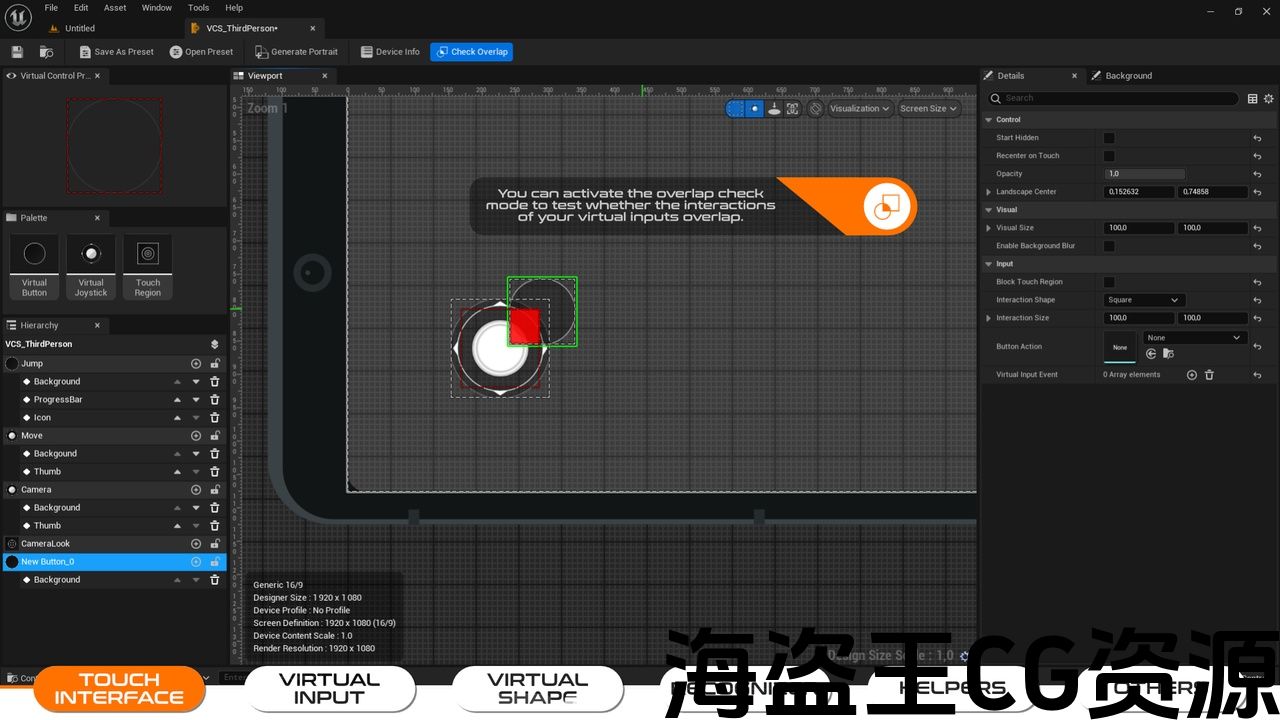The height and width of the screenshot is (720, 1280).
Task: Click the add icon on the Jump row
Action: click(196, 364)
